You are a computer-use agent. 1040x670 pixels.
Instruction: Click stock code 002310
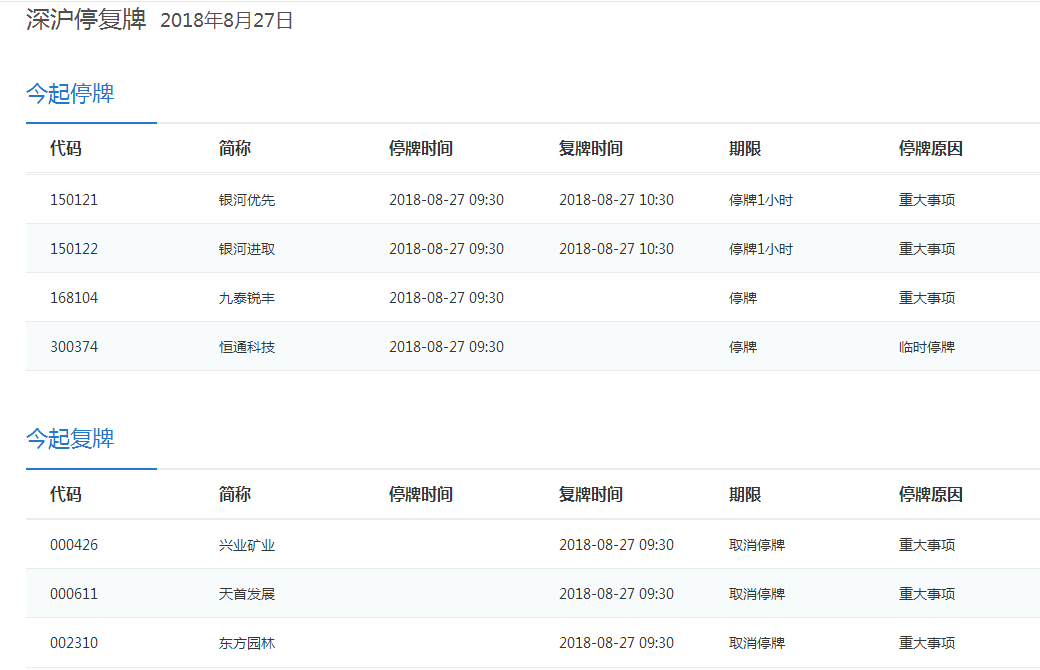[x=74, y=643]
